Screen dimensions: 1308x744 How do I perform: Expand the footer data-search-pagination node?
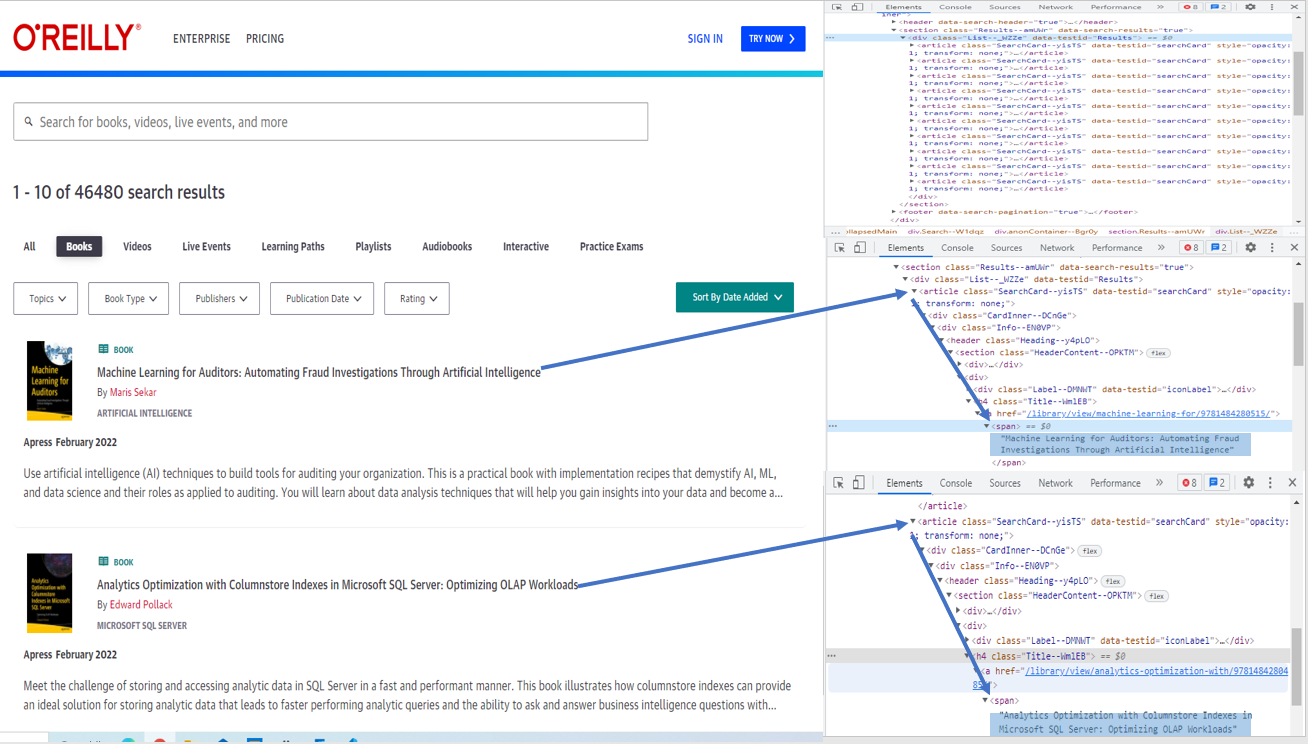point(894,212)
